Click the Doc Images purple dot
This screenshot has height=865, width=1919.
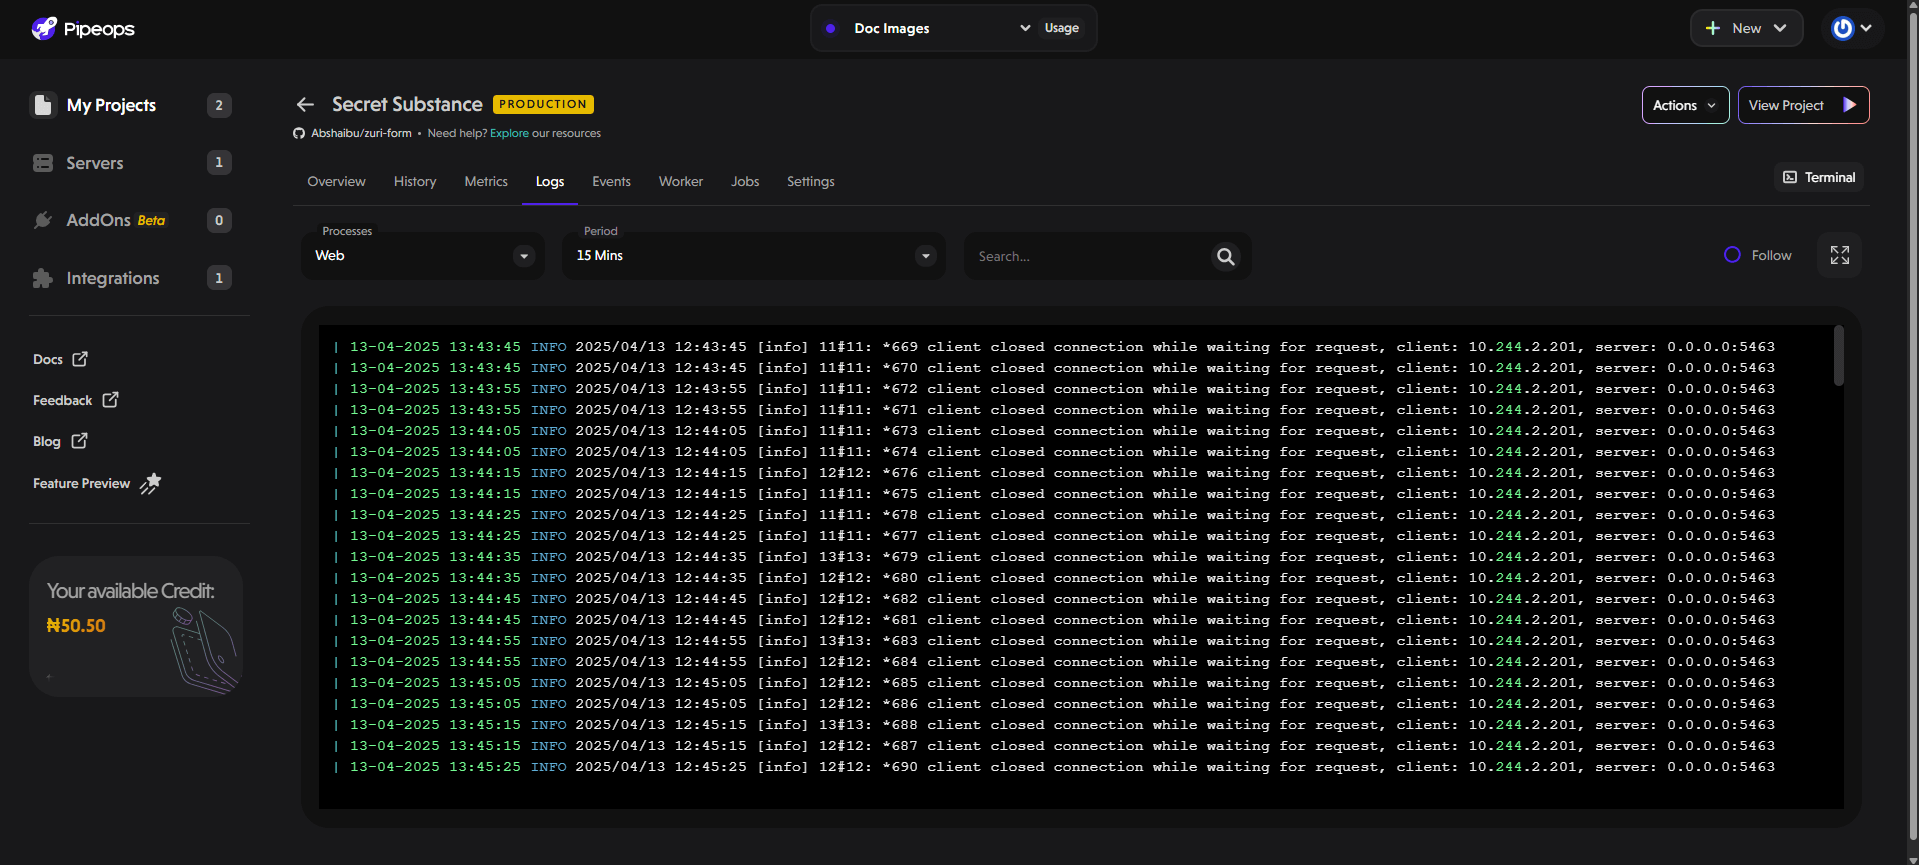(830, 28)
